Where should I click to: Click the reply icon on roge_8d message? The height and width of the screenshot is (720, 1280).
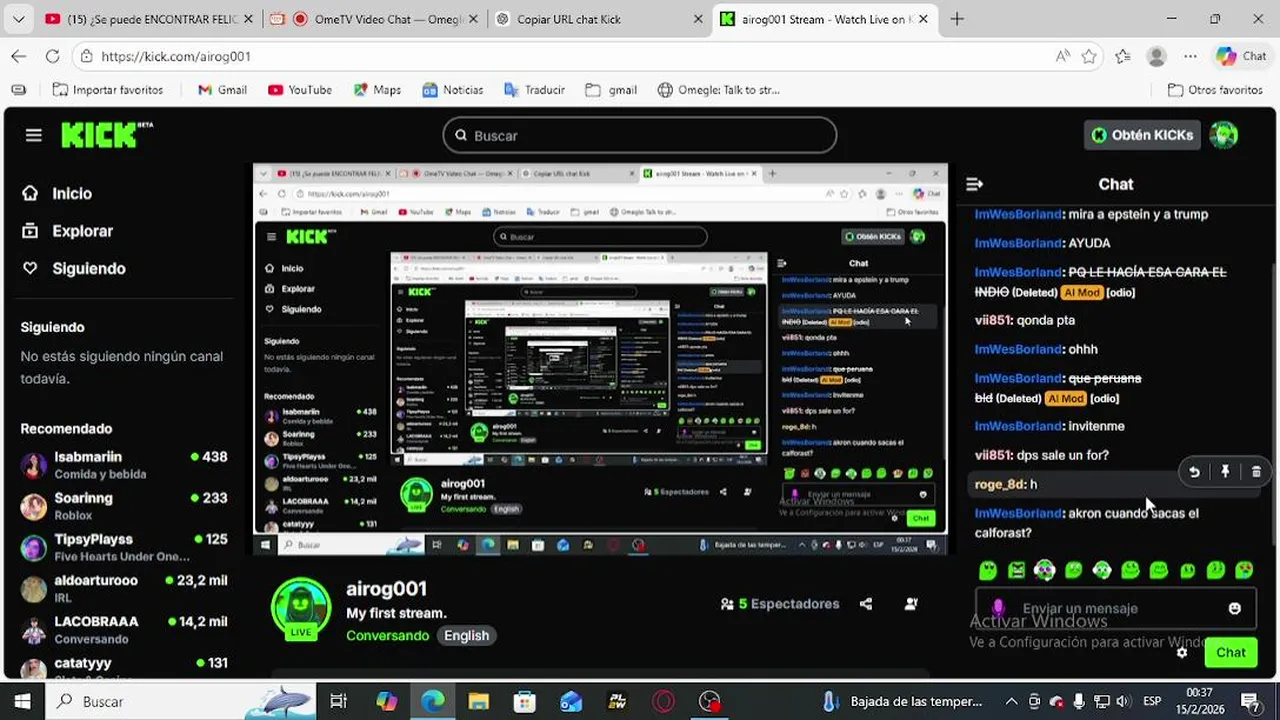click(1194, 472)
